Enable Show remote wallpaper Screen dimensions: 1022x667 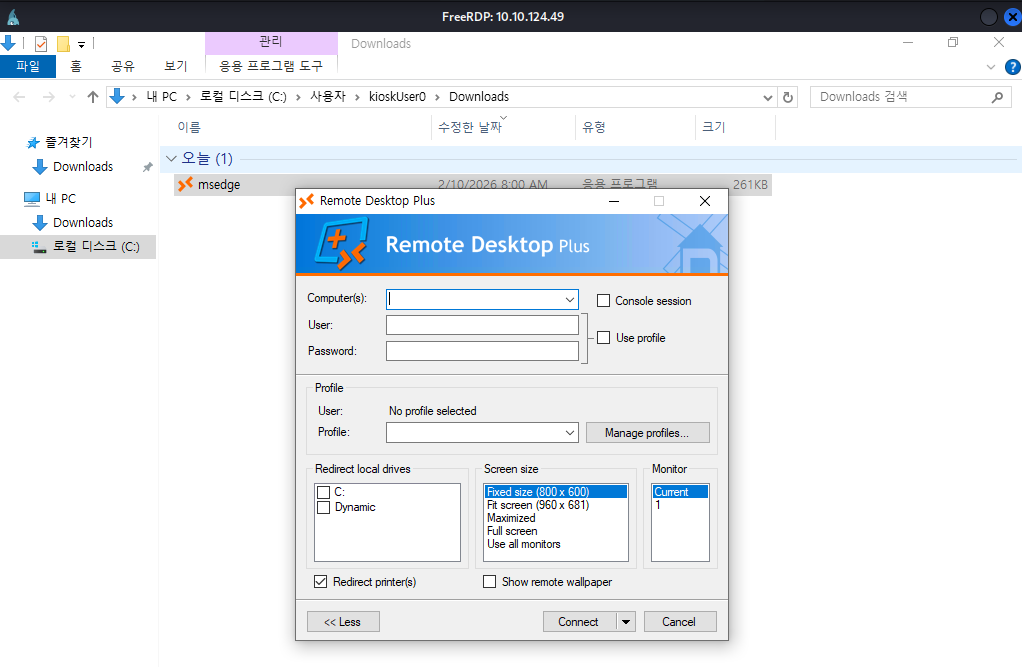click(x=490, y=582)
